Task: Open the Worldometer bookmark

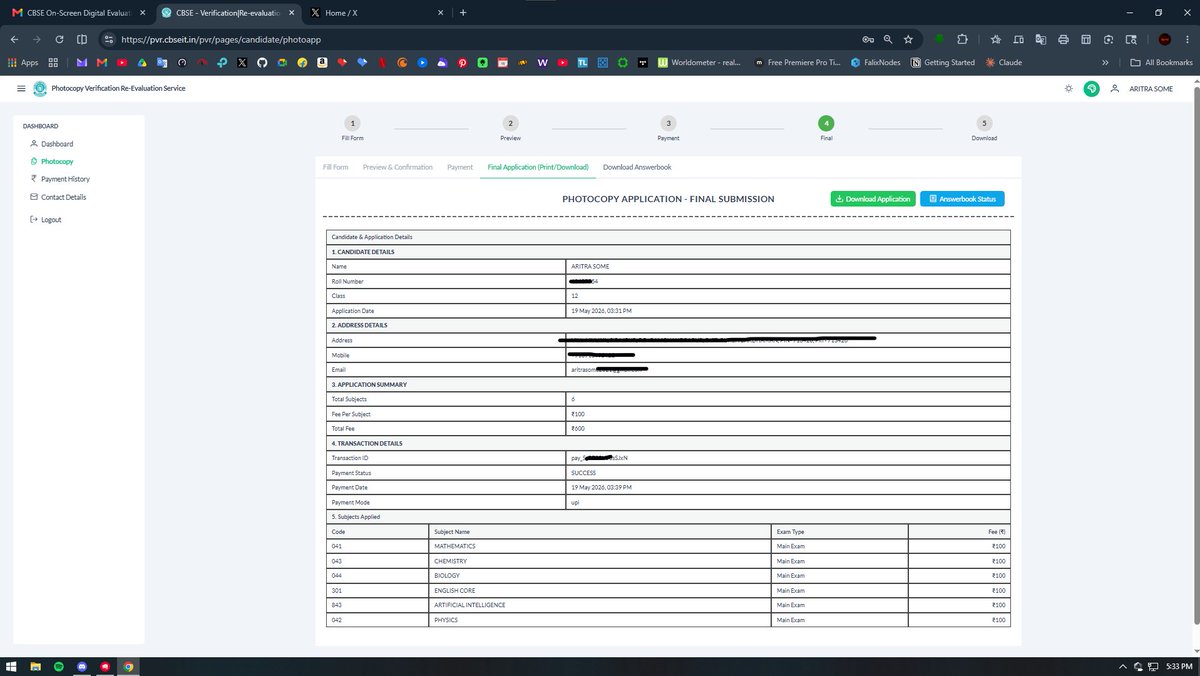Action: (x=698, y=62)
